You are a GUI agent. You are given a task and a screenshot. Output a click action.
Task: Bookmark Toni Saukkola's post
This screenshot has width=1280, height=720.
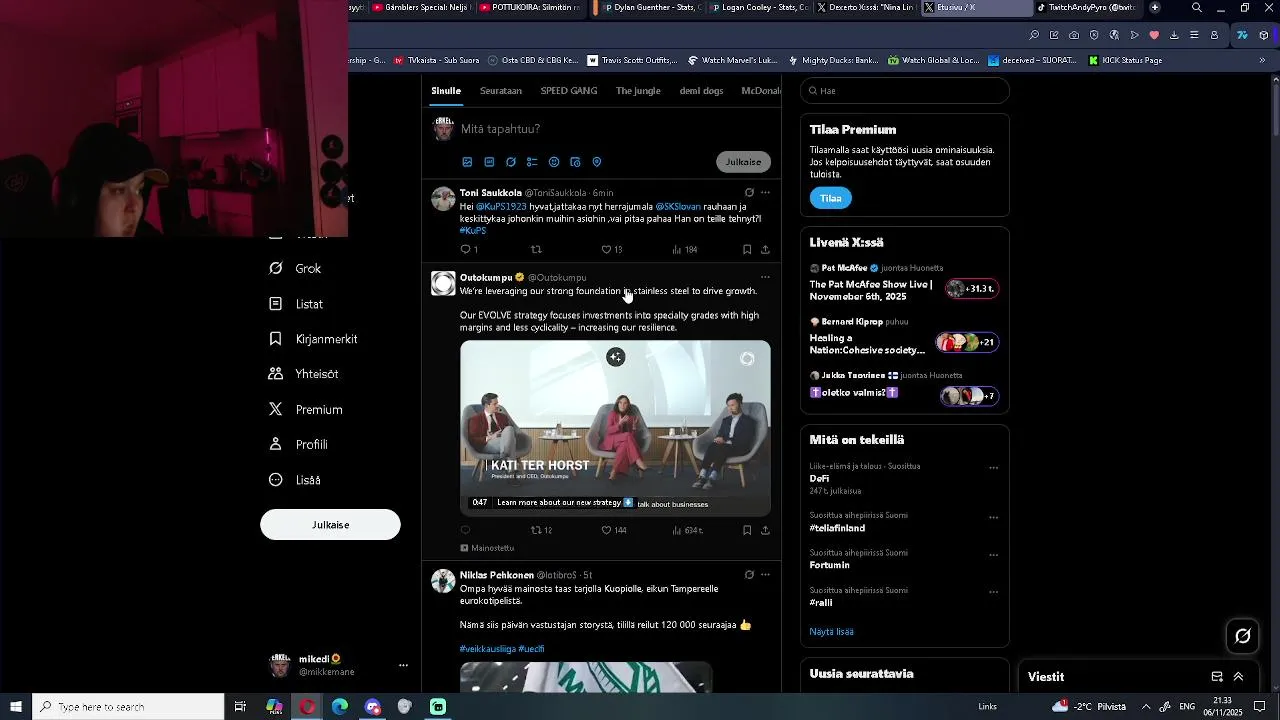click(x=747, y=249)
